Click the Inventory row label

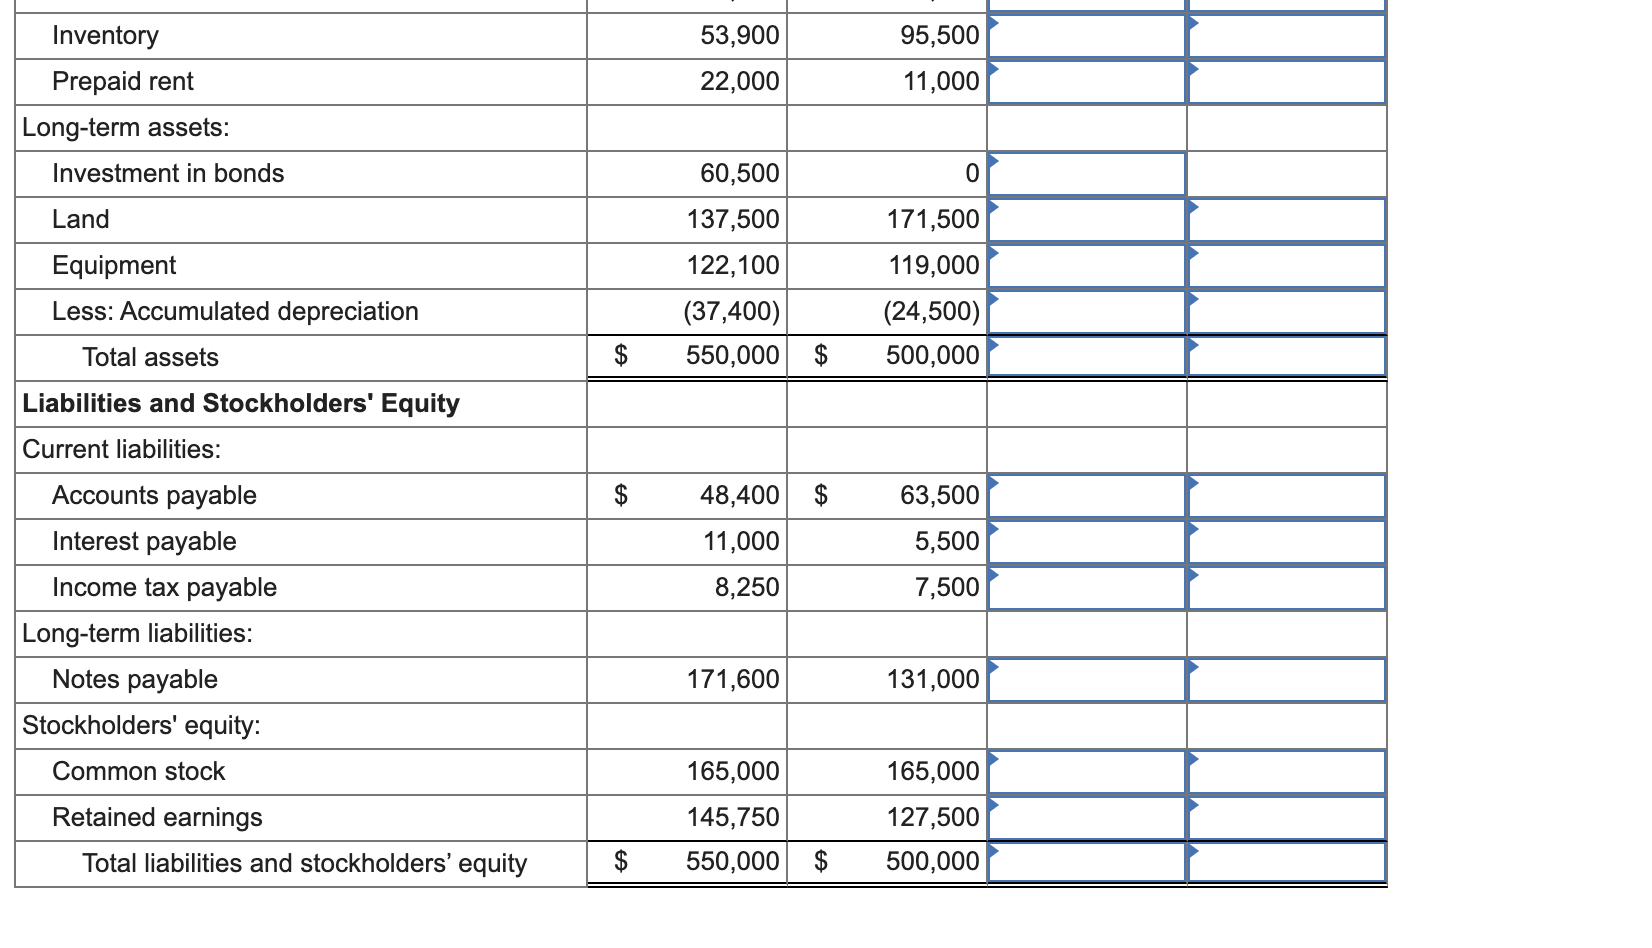[x=105, y=36]
